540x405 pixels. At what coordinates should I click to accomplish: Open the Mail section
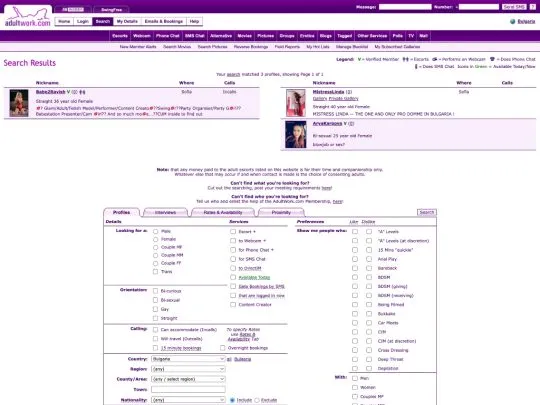coord(424,36)
